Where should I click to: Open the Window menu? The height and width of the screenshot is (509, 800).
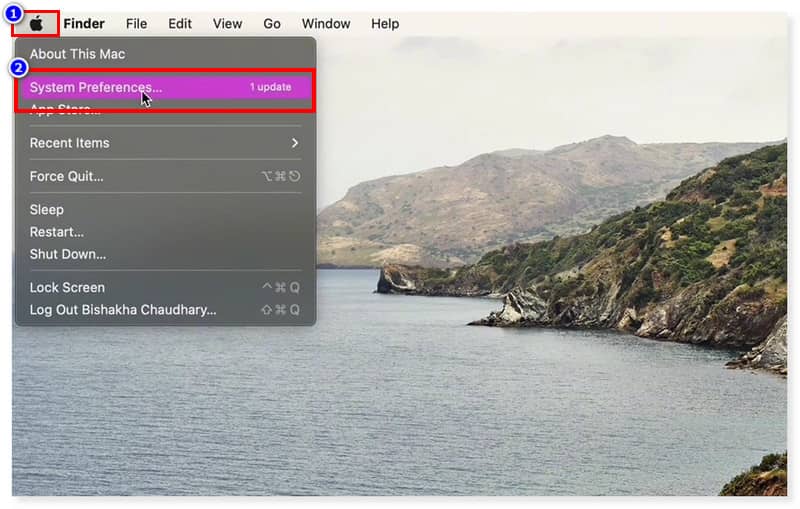(x=326, y=24)
